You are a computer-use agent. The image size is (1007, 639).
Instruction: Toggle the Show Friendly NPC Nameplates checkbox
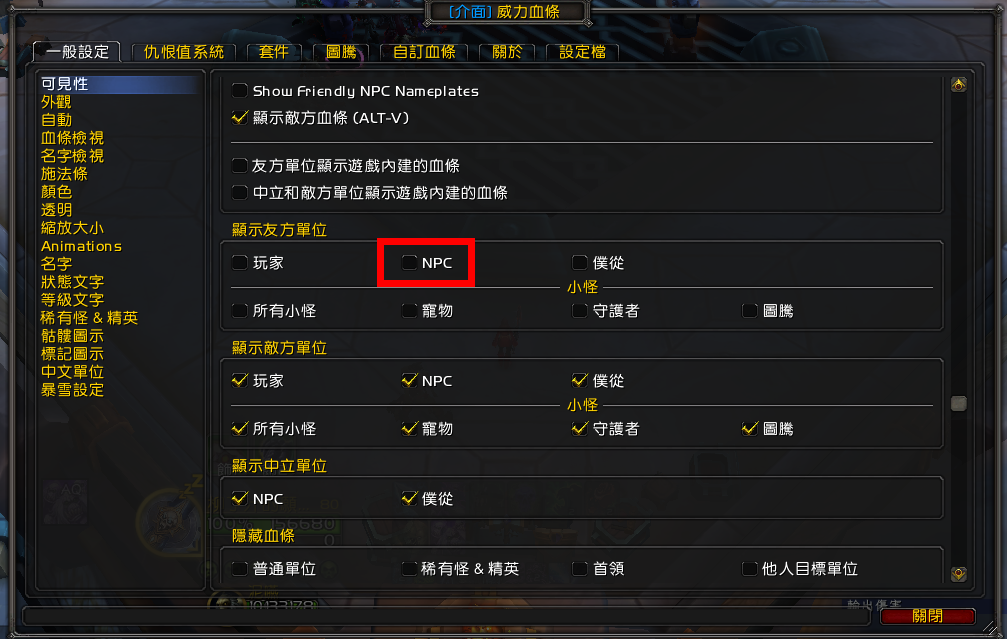240,91
